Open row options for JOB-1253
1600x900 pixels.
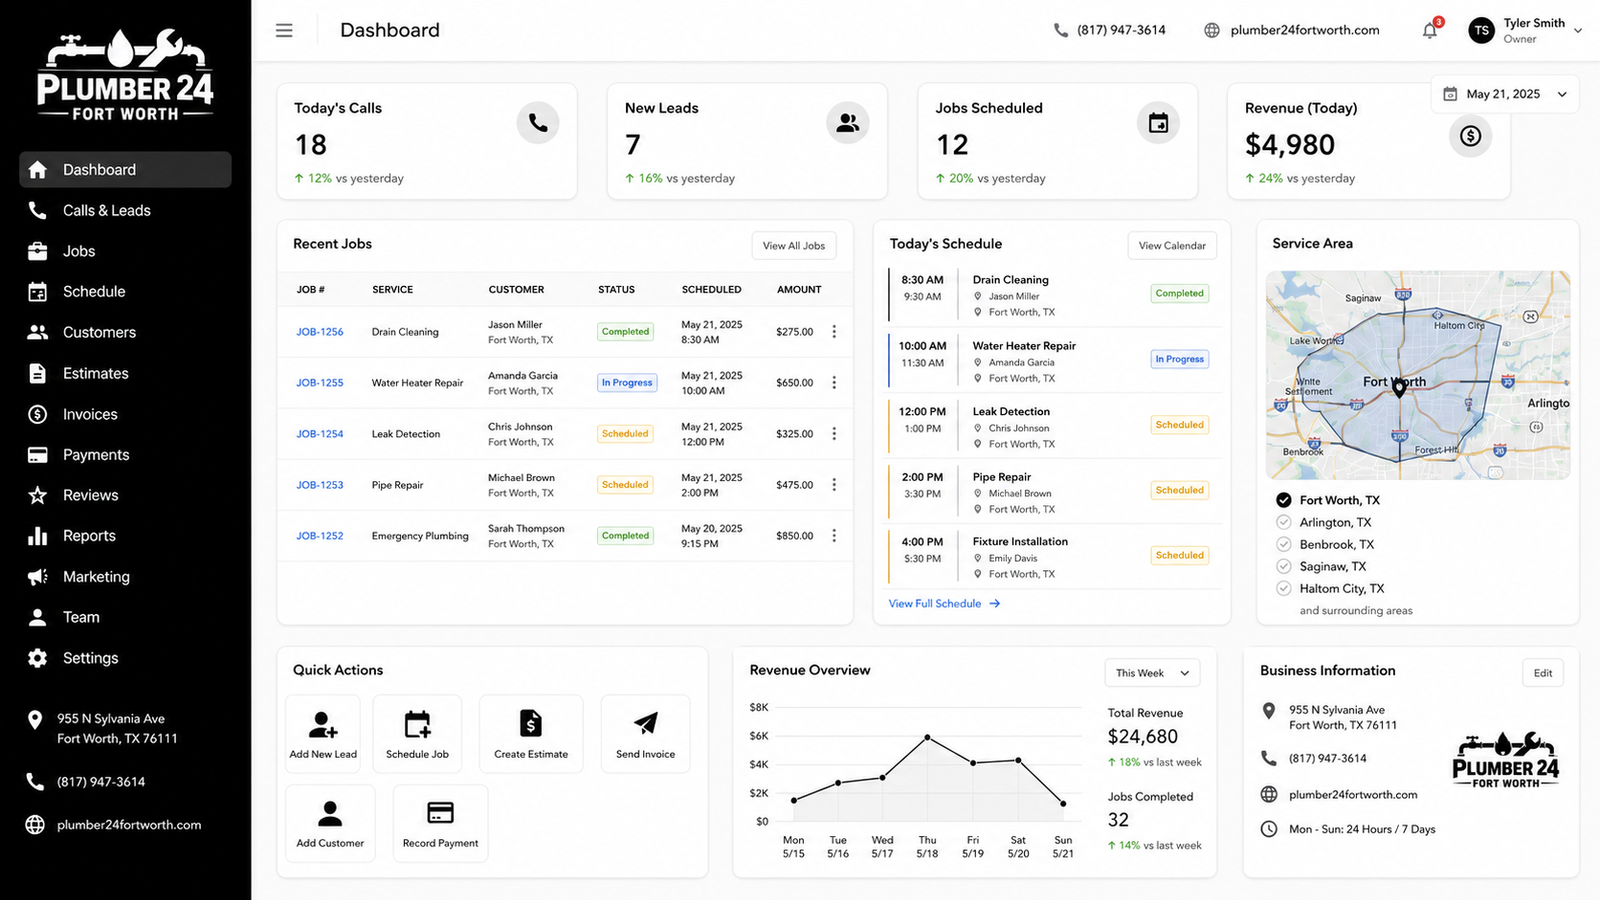[x=834, y=485]
